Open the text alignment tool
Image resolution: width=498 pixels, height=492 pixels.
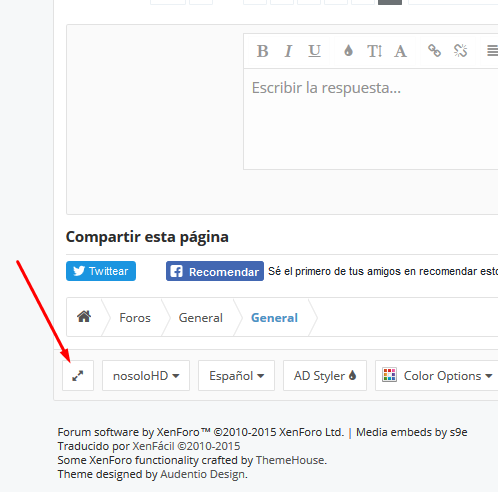click(492, 51)
